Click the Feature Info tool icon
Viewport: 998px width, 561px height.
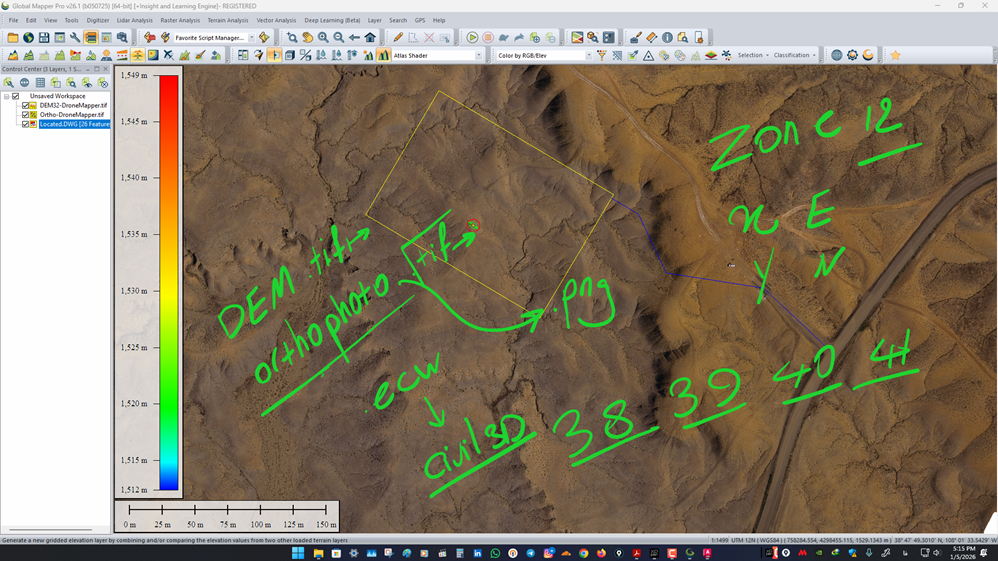coord(667,38)
